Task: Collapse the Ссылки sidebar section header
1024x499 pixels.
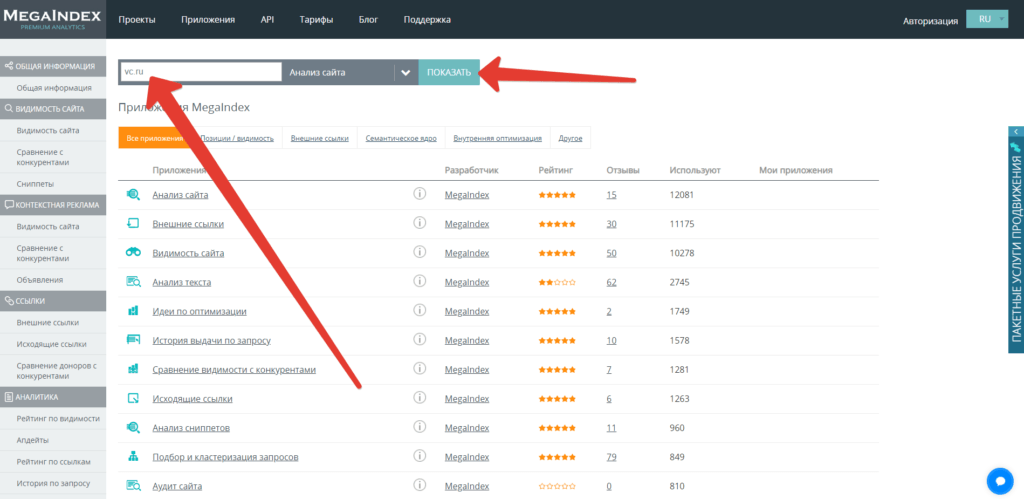Action: [53, 300]
